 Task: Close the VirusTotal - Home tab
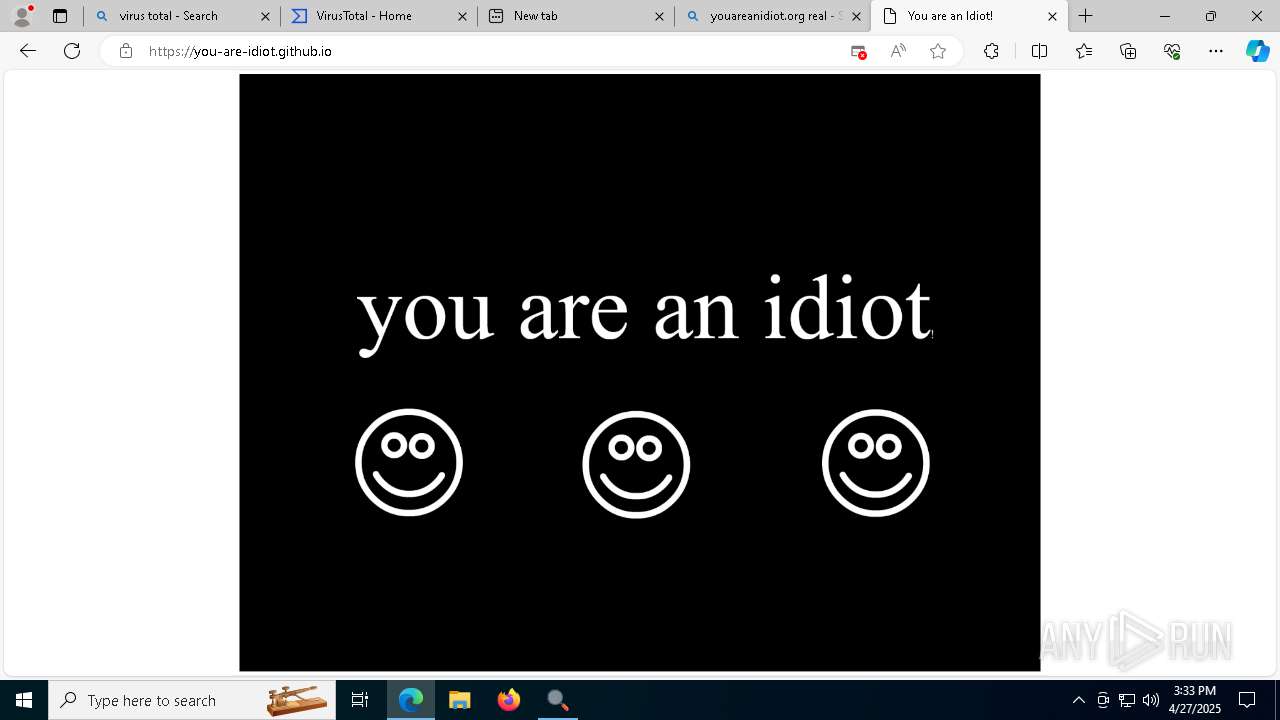click(x=462, y=16)
